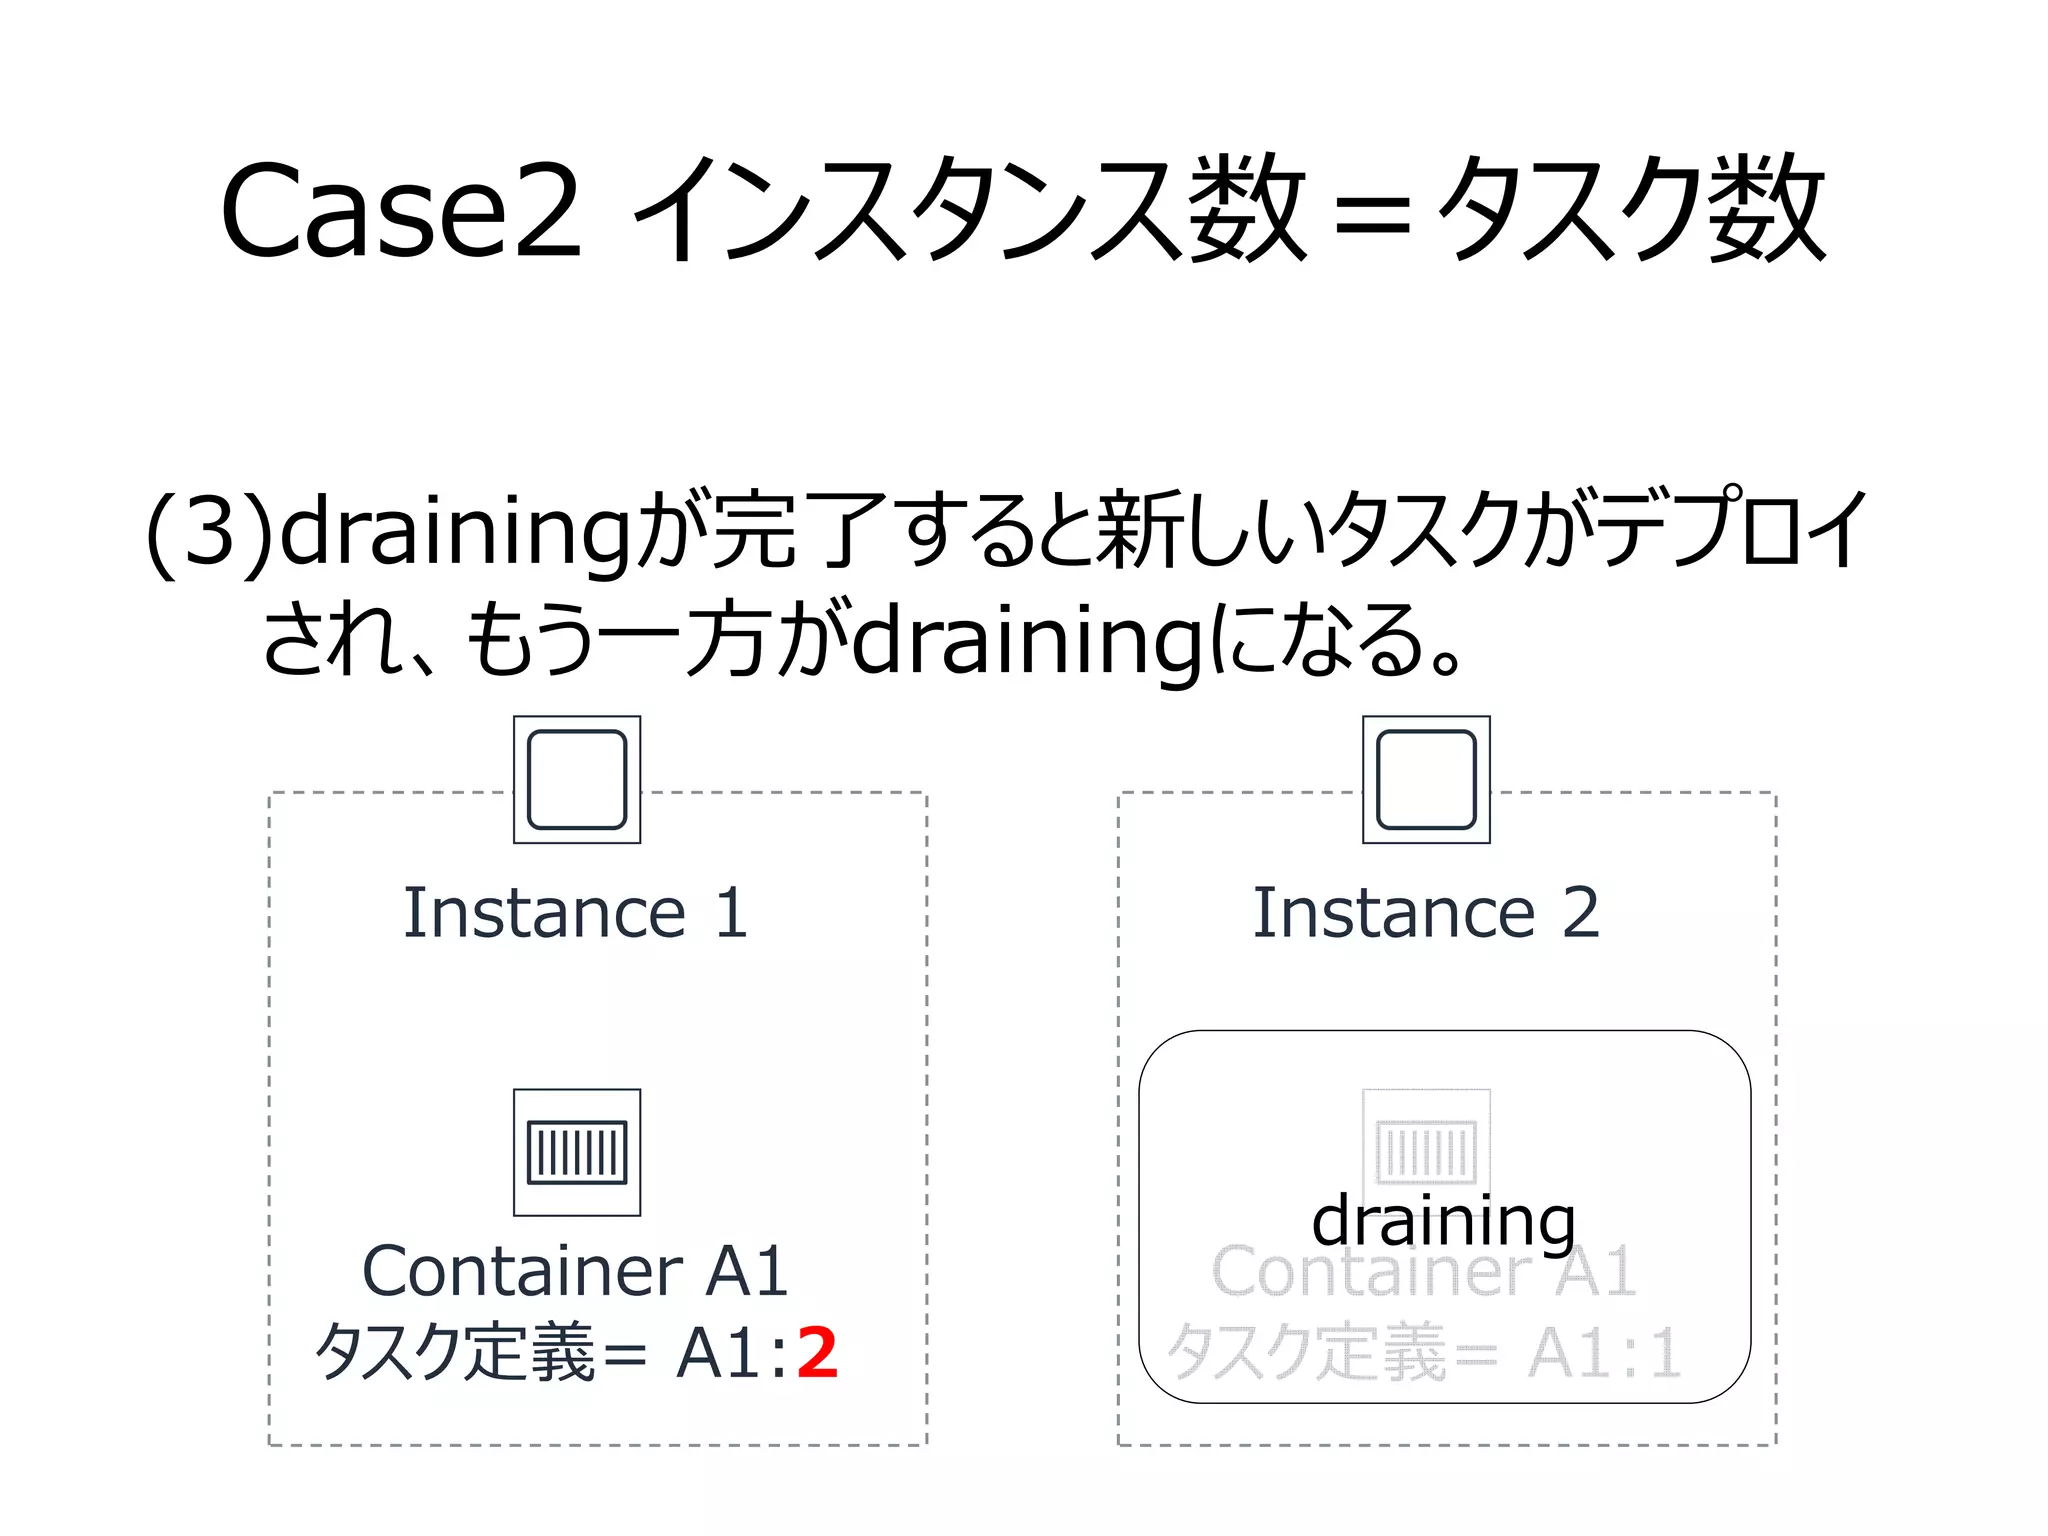The image size is (2048, 1536).
Task: Click the dashed border of Instance 2 box
Action: (1776, 1120)
